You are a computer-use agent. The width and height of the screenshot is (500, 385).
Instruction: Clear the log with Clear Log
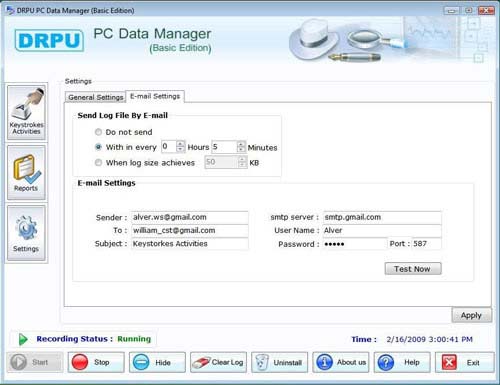pos(218,362)
